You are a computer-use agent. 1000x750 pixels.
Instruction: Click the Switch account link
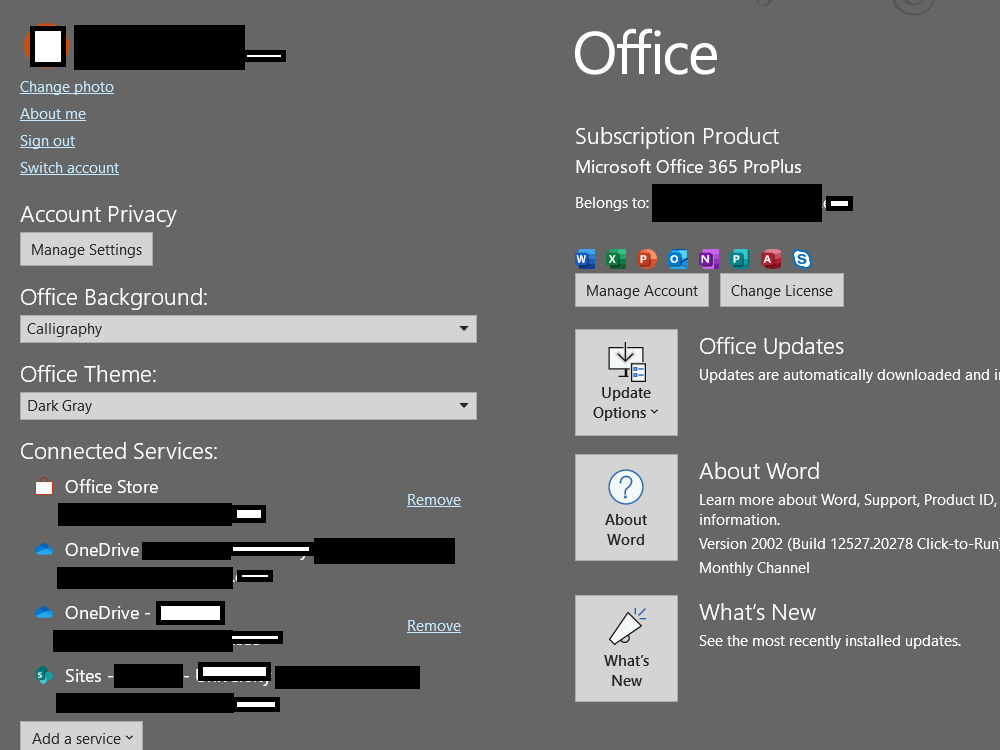[70, 168]
